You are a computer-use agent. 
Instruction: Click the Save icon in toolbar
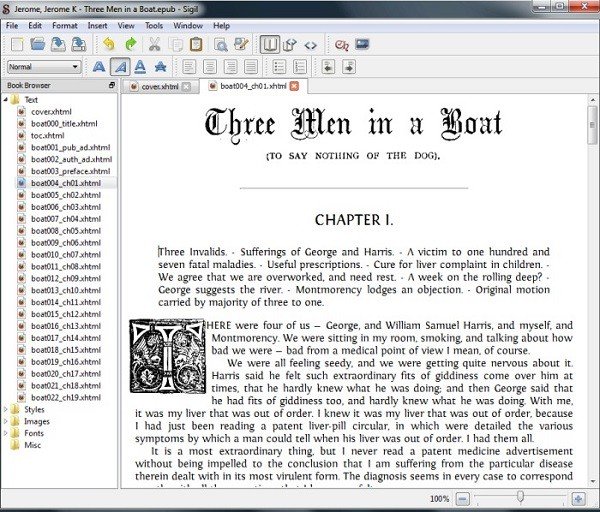58,45
